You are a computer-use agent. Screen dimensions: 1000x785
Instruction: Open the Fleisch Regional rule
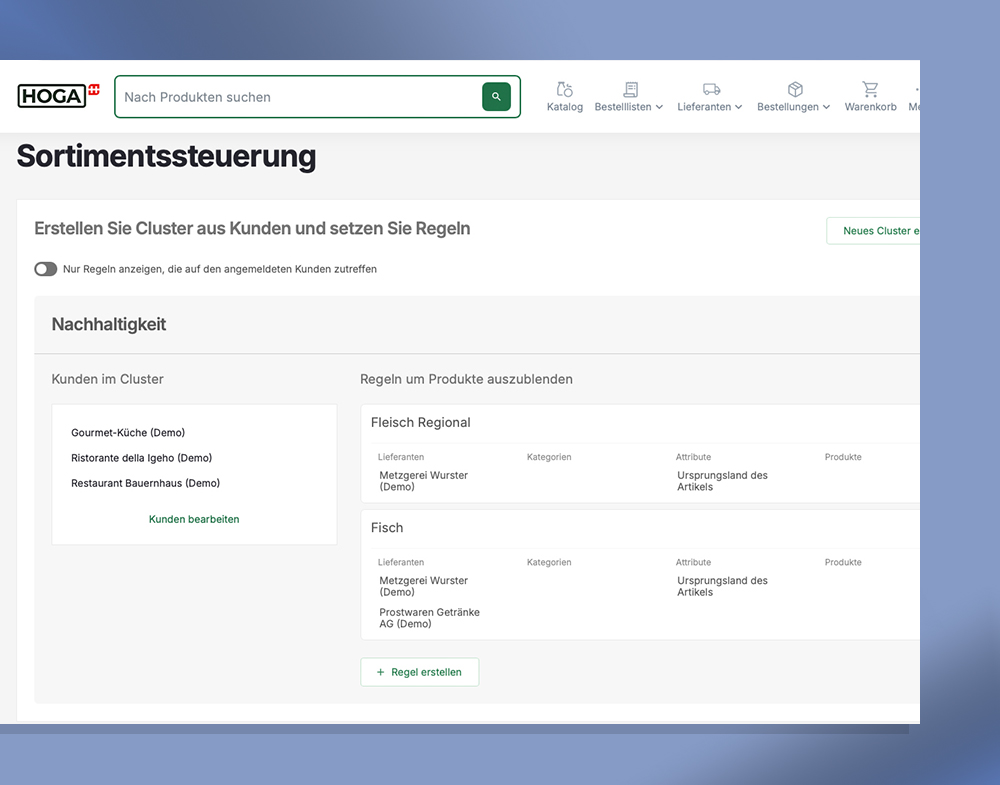click(420, 423)
